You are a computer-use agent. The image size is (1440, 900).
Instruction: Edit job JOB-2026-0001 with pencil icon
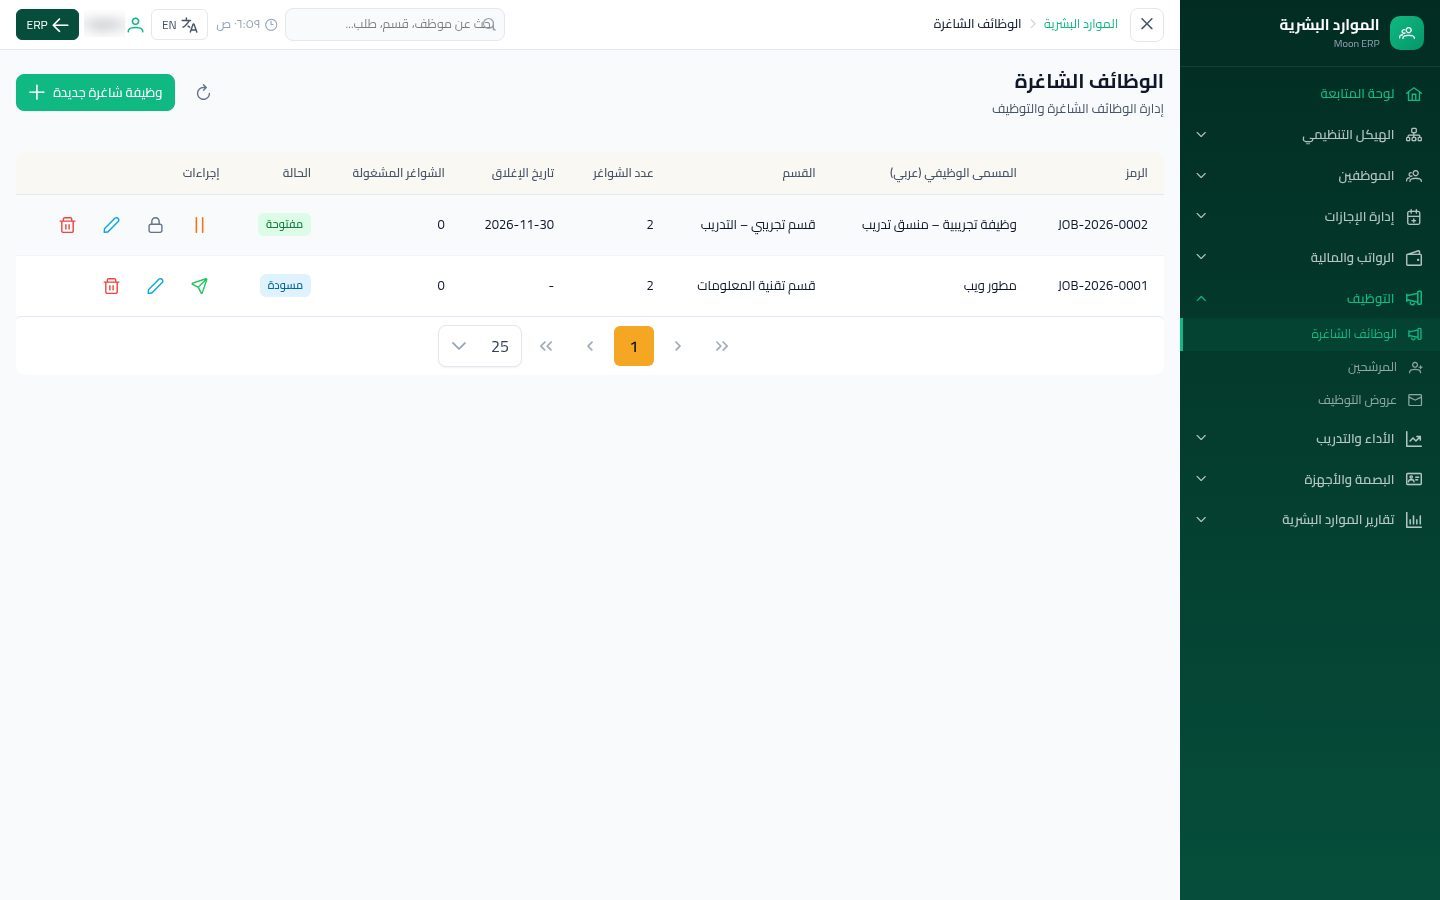(155, 286)
